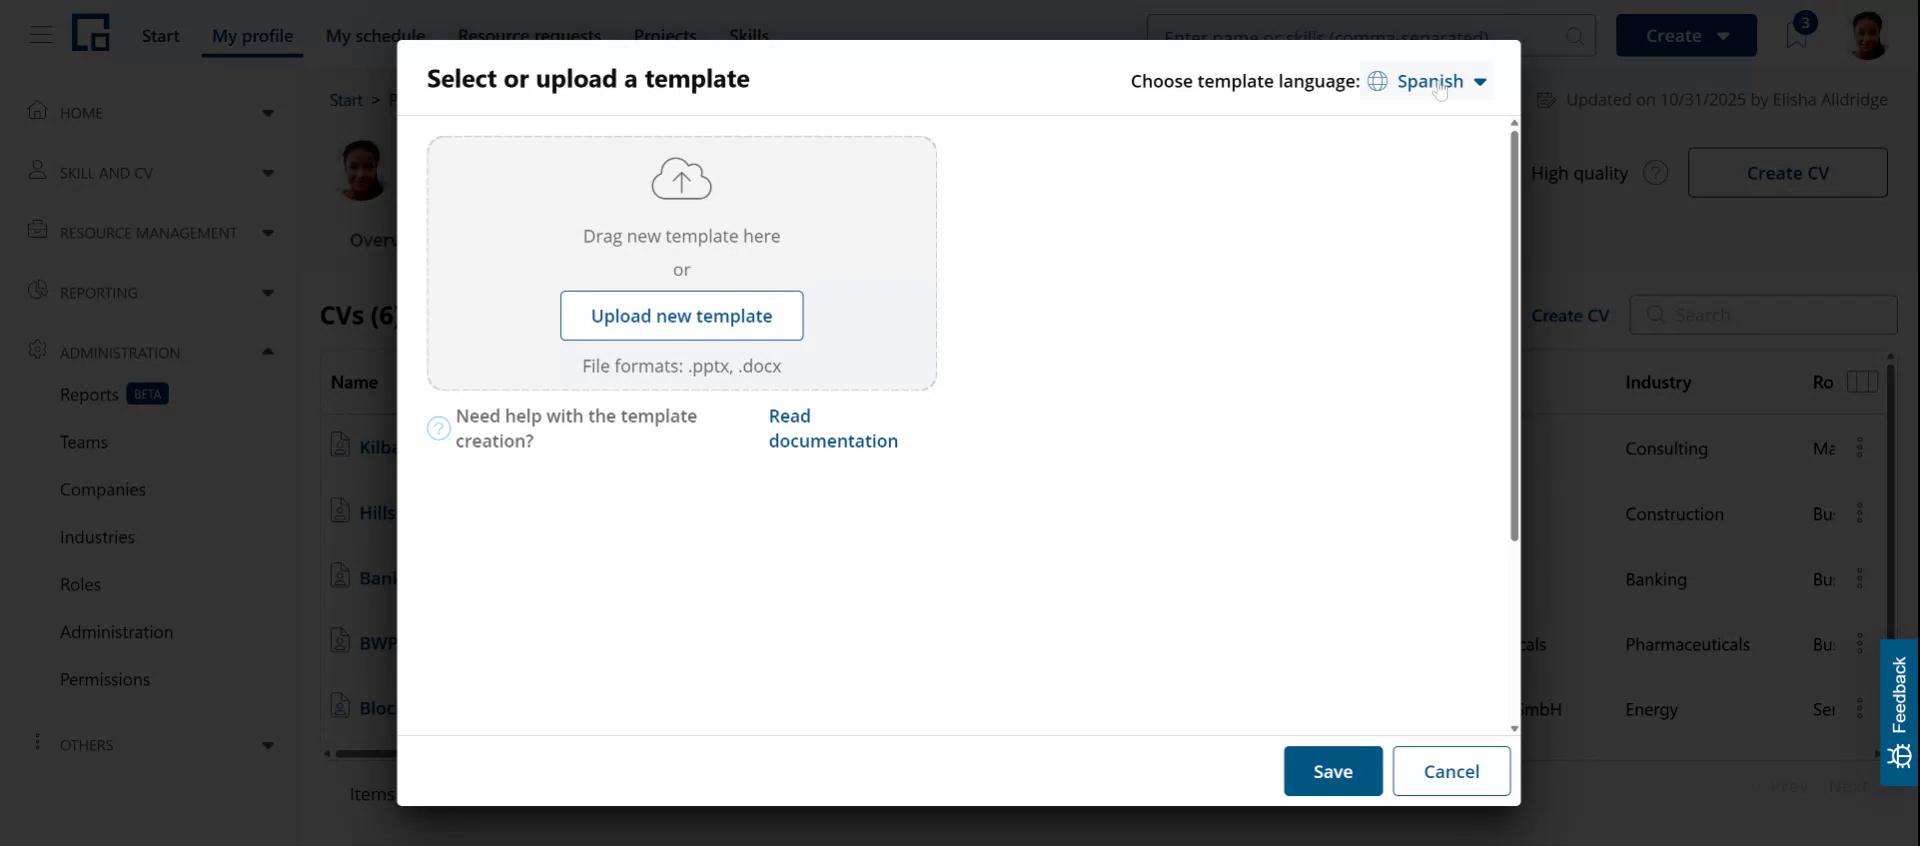The image size is (1920, 846).
Task: Click the Administration gear icon
Action: tap(38, 350)
